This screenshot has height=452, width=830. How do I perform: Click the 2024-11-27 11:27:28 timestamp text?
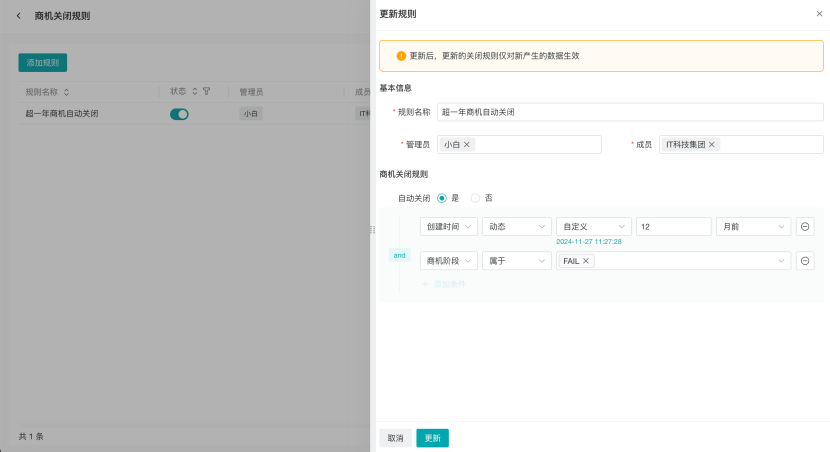coord(589,241)
